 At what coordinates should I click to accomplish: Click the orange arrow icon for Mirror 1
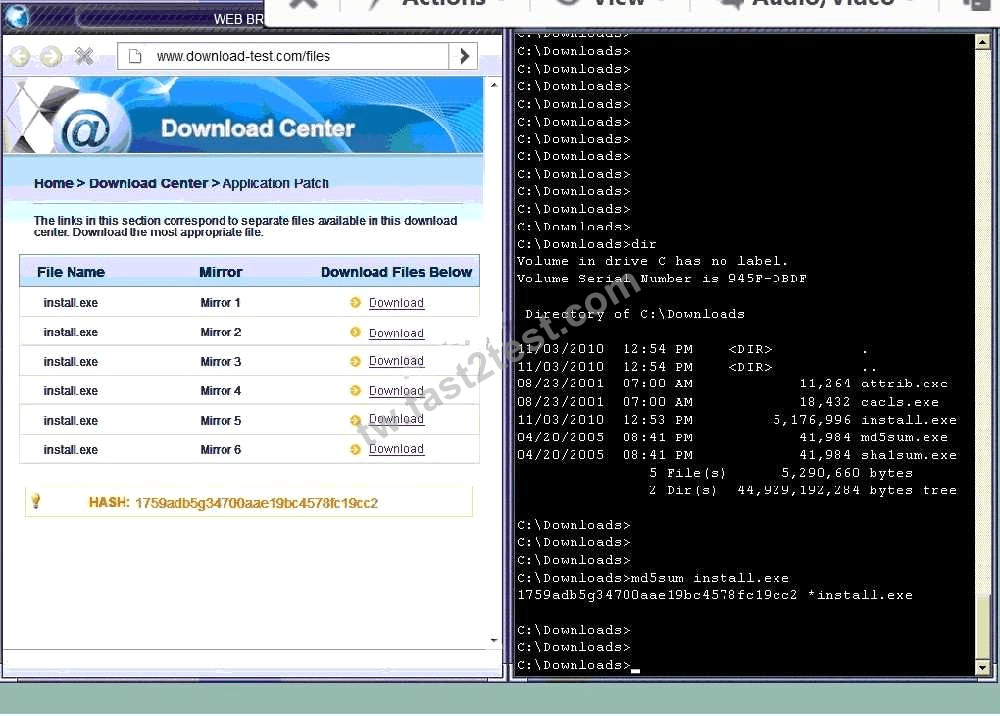356,302
